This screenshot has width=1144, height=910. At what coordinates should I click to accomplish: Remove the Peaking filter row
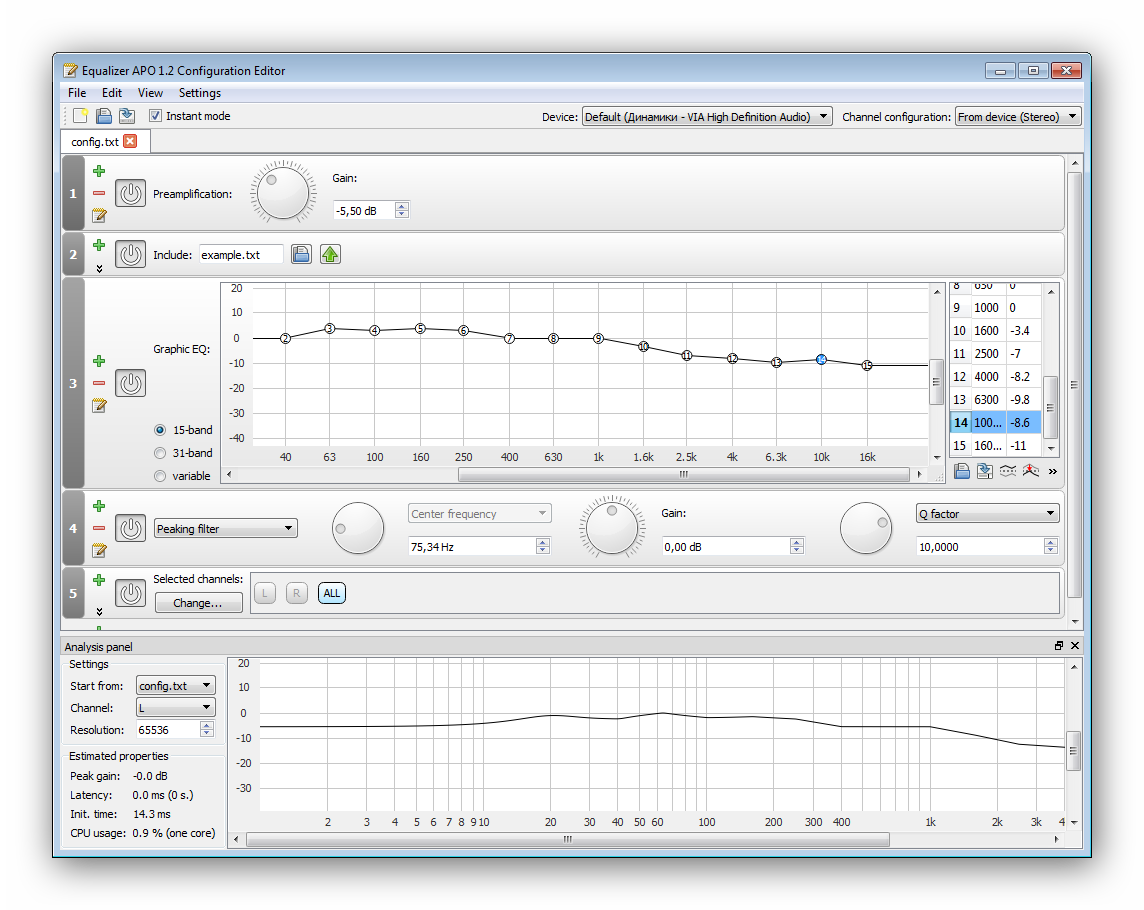(x=99, y=528)
